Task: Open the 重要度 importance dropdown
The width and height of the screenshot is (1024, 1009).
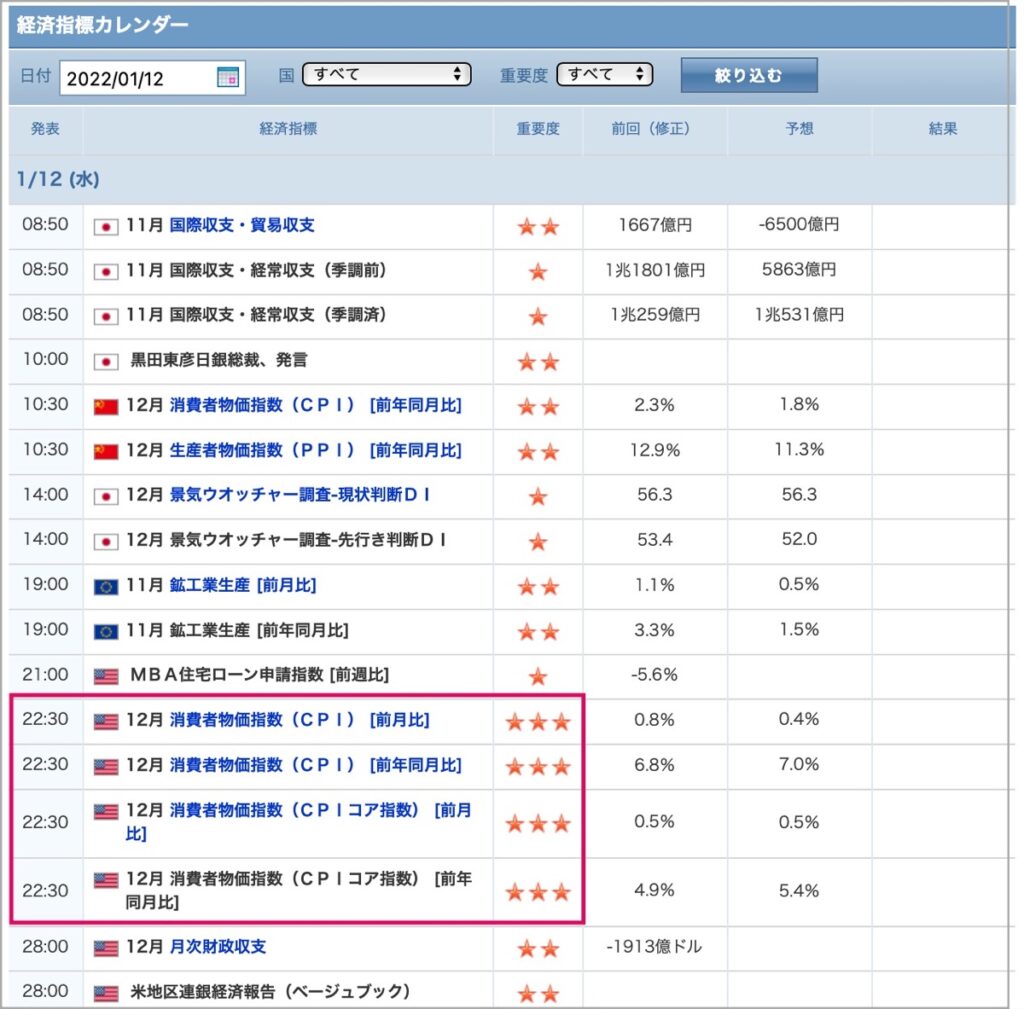Action: pyautogui.click(x=605, y=74)
